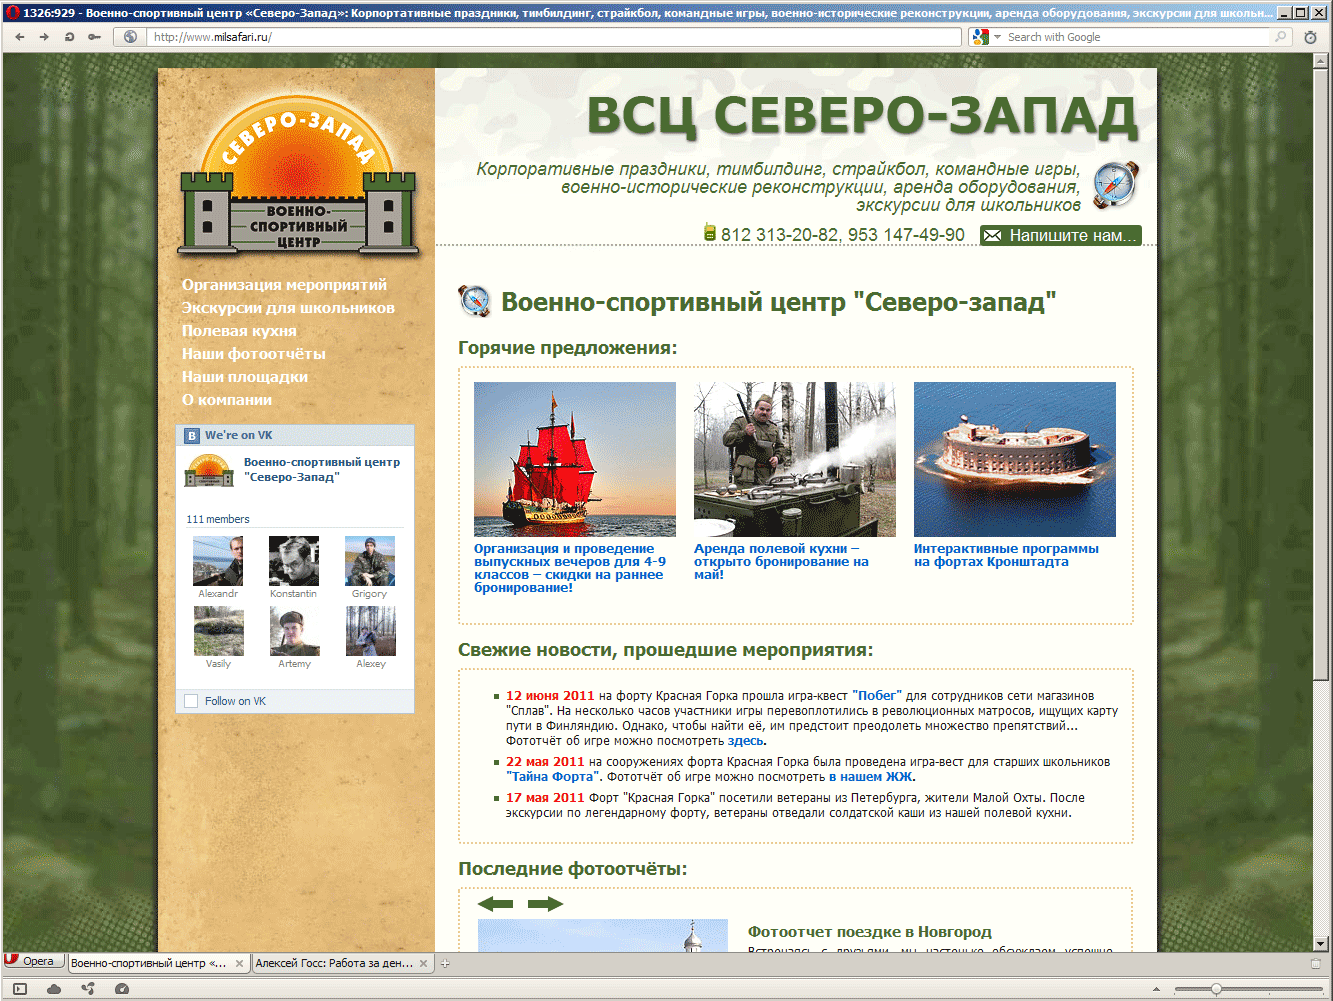The image size is (1333, 1001).
Task: Open closed tabs trash icon
Action: [1316, 964]
